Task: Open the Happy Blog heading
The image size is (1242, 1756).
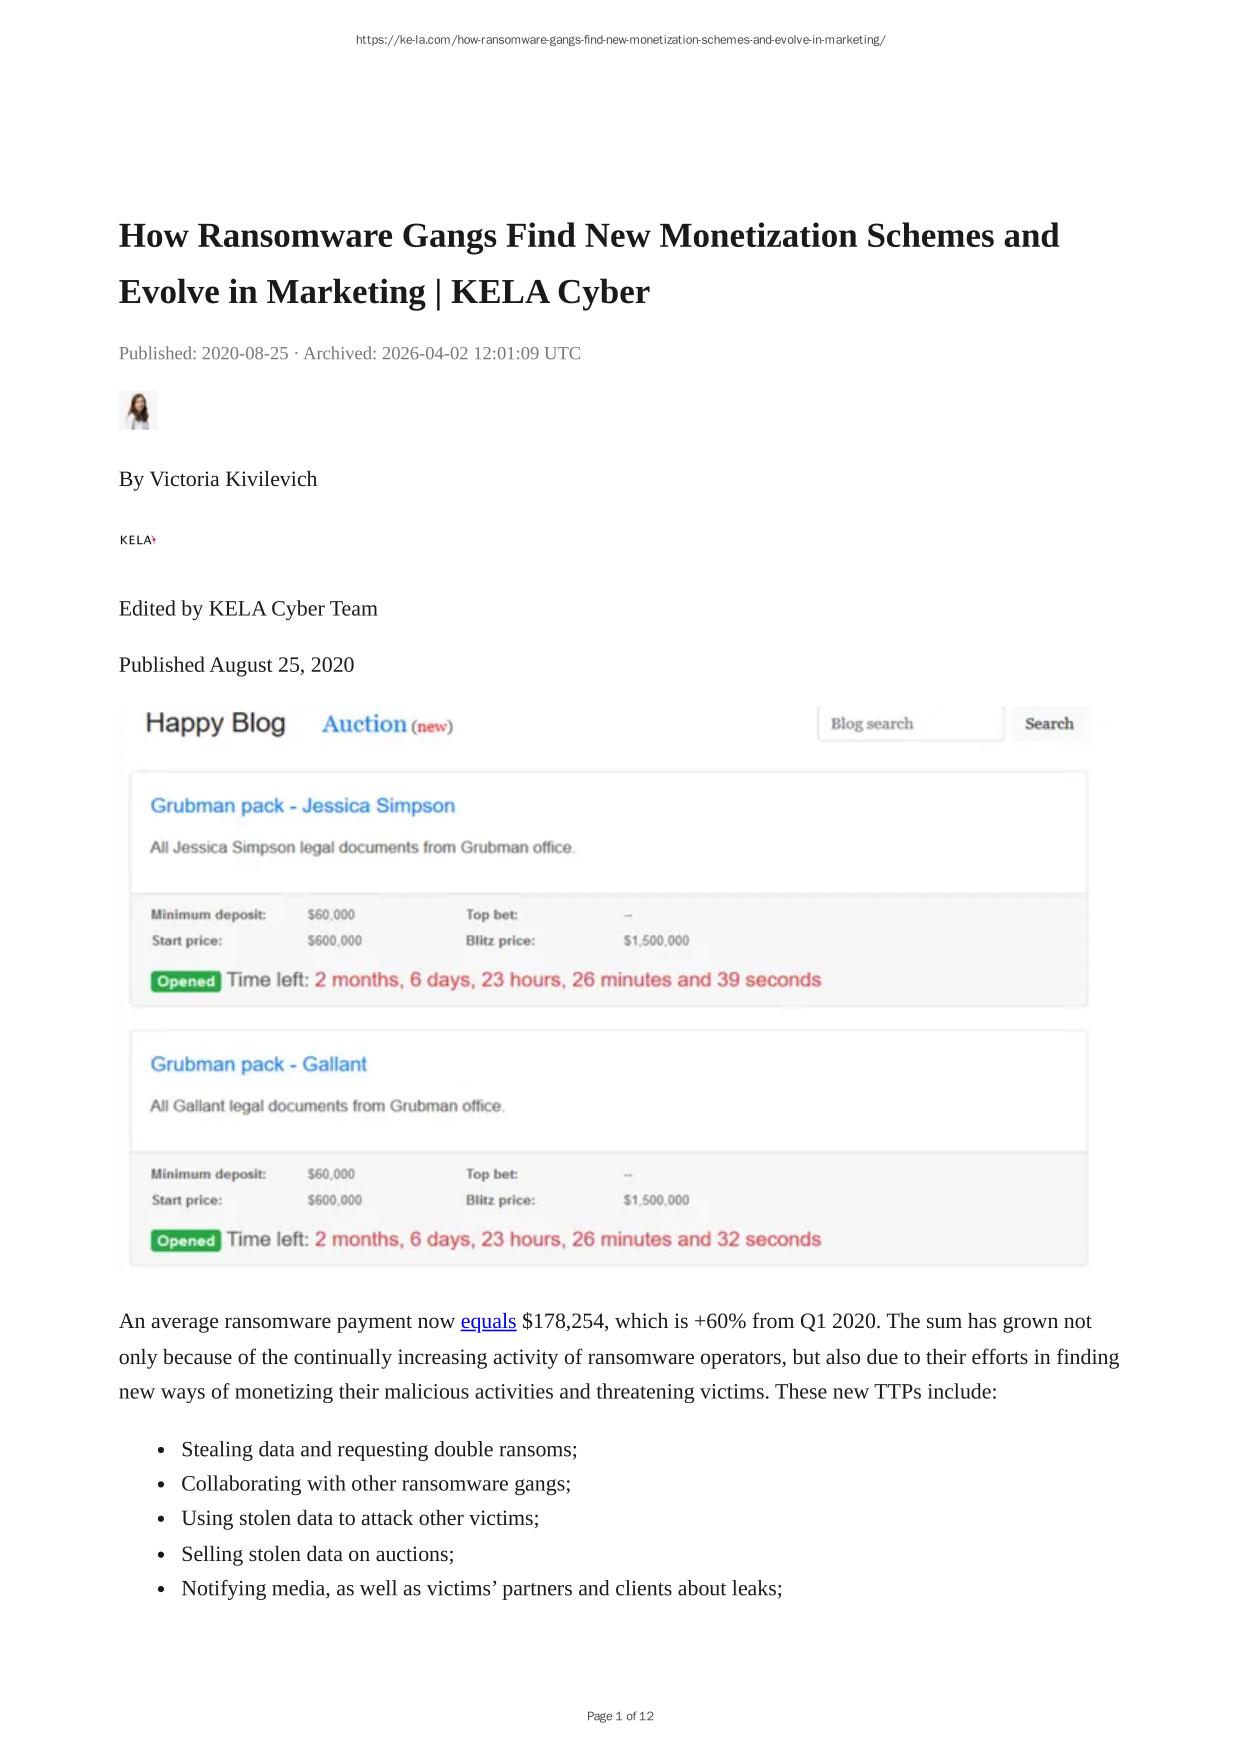Action: pyautogui.click(x=215, y=723)
